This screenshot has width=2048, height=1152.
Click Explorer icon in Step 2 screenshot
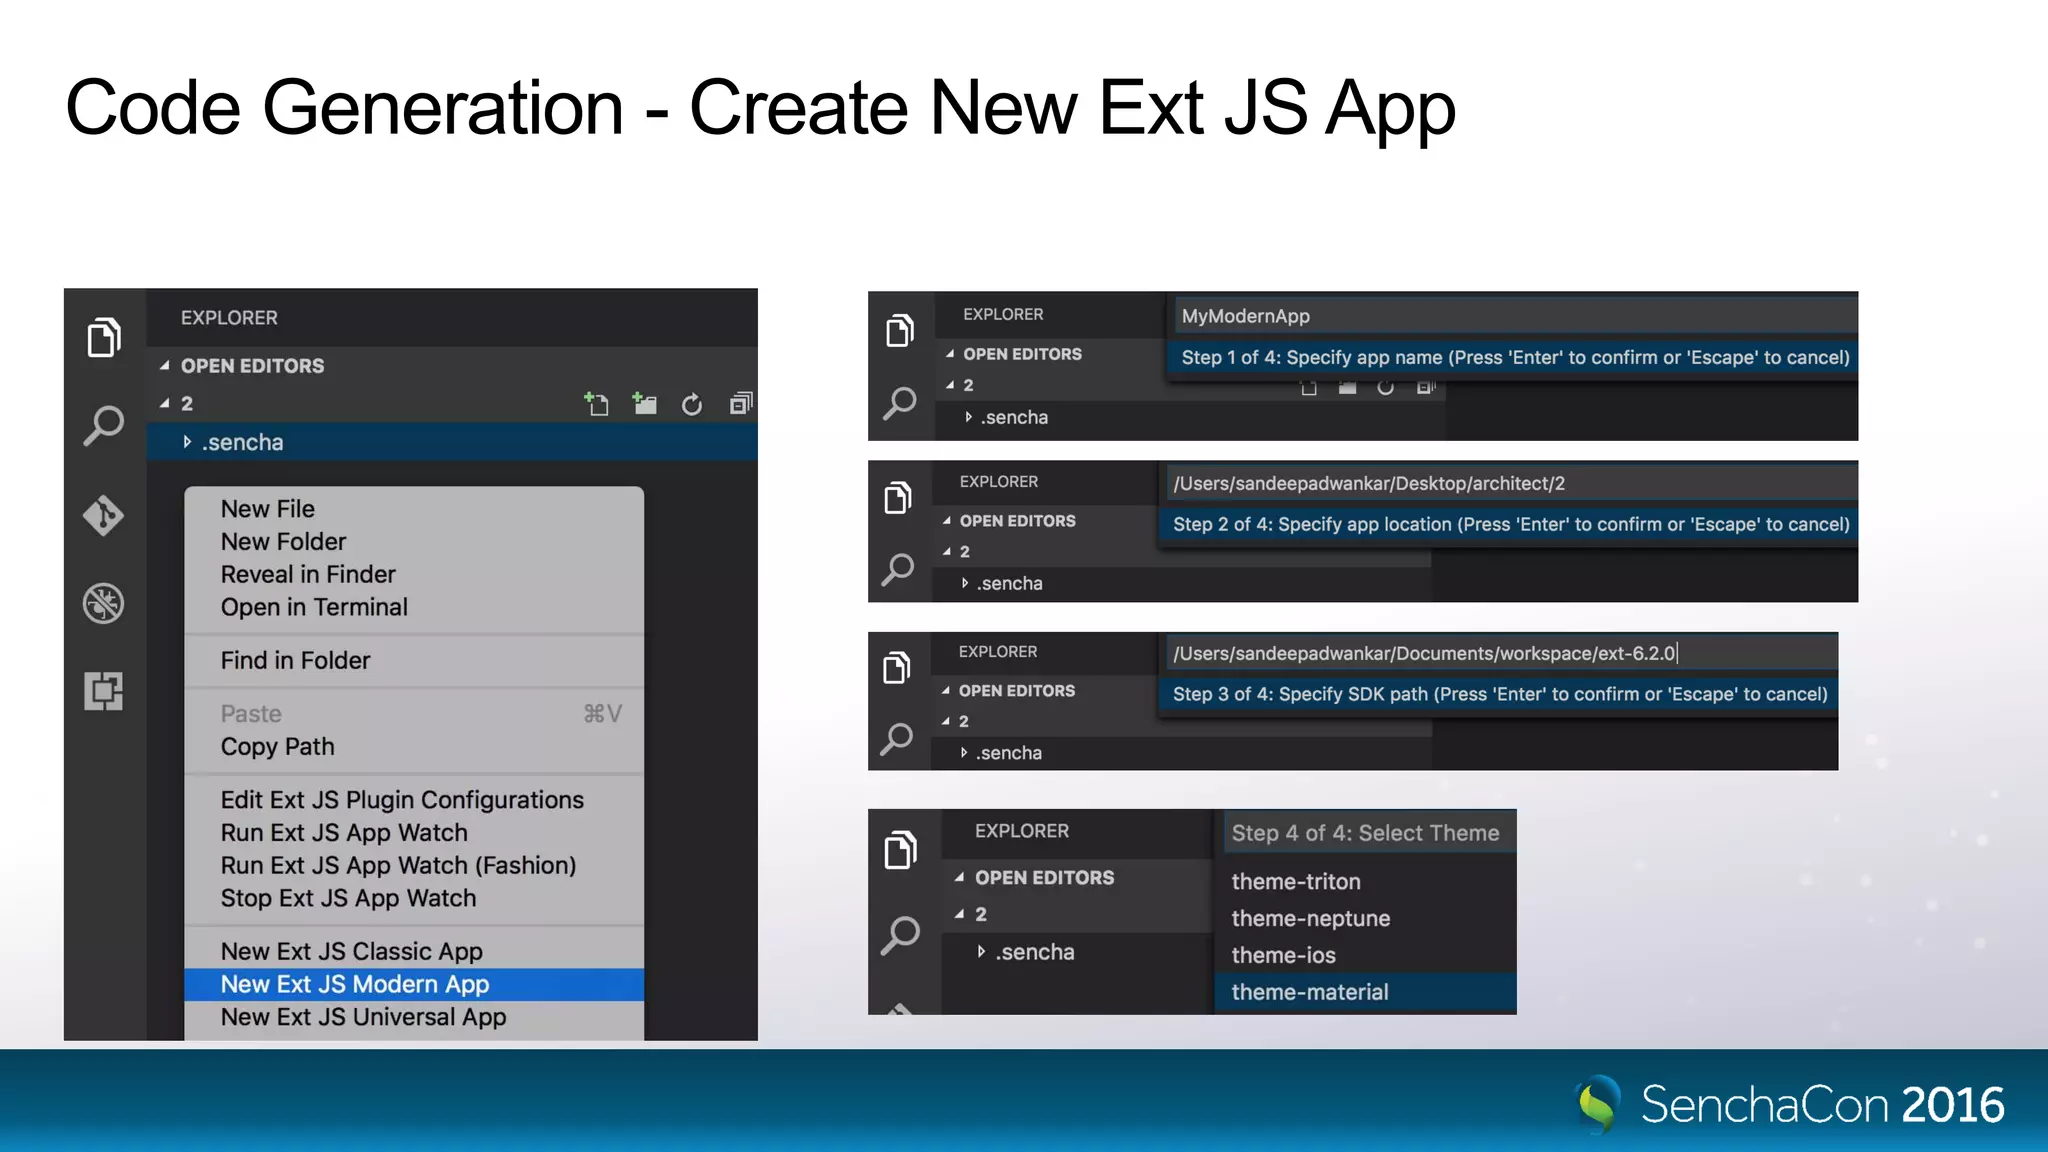pyautogui.click(x=898, y=497)
